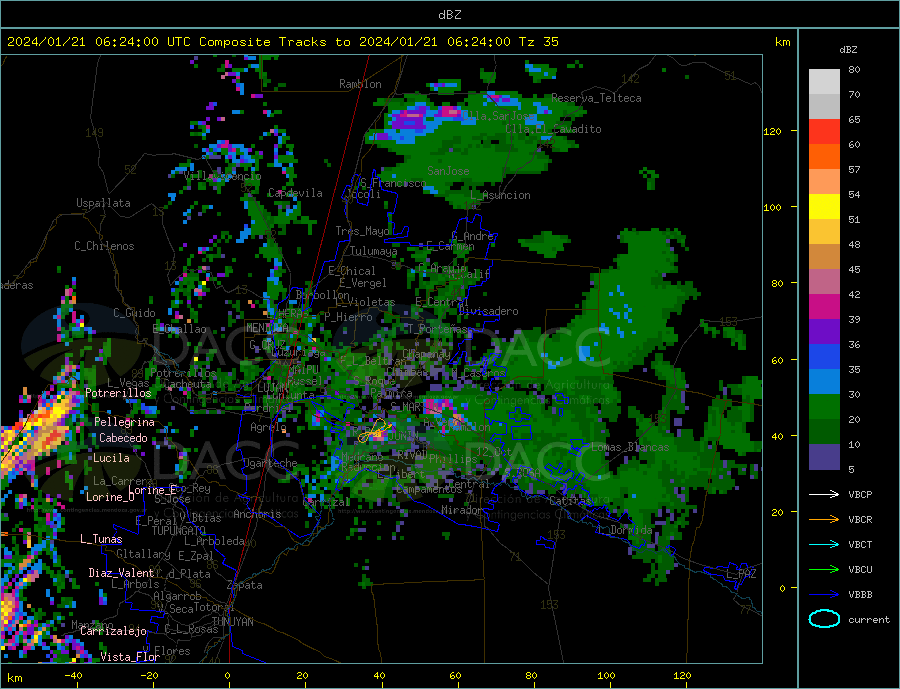Click the Zapata label
900x689 pixels.
[245, 585]
